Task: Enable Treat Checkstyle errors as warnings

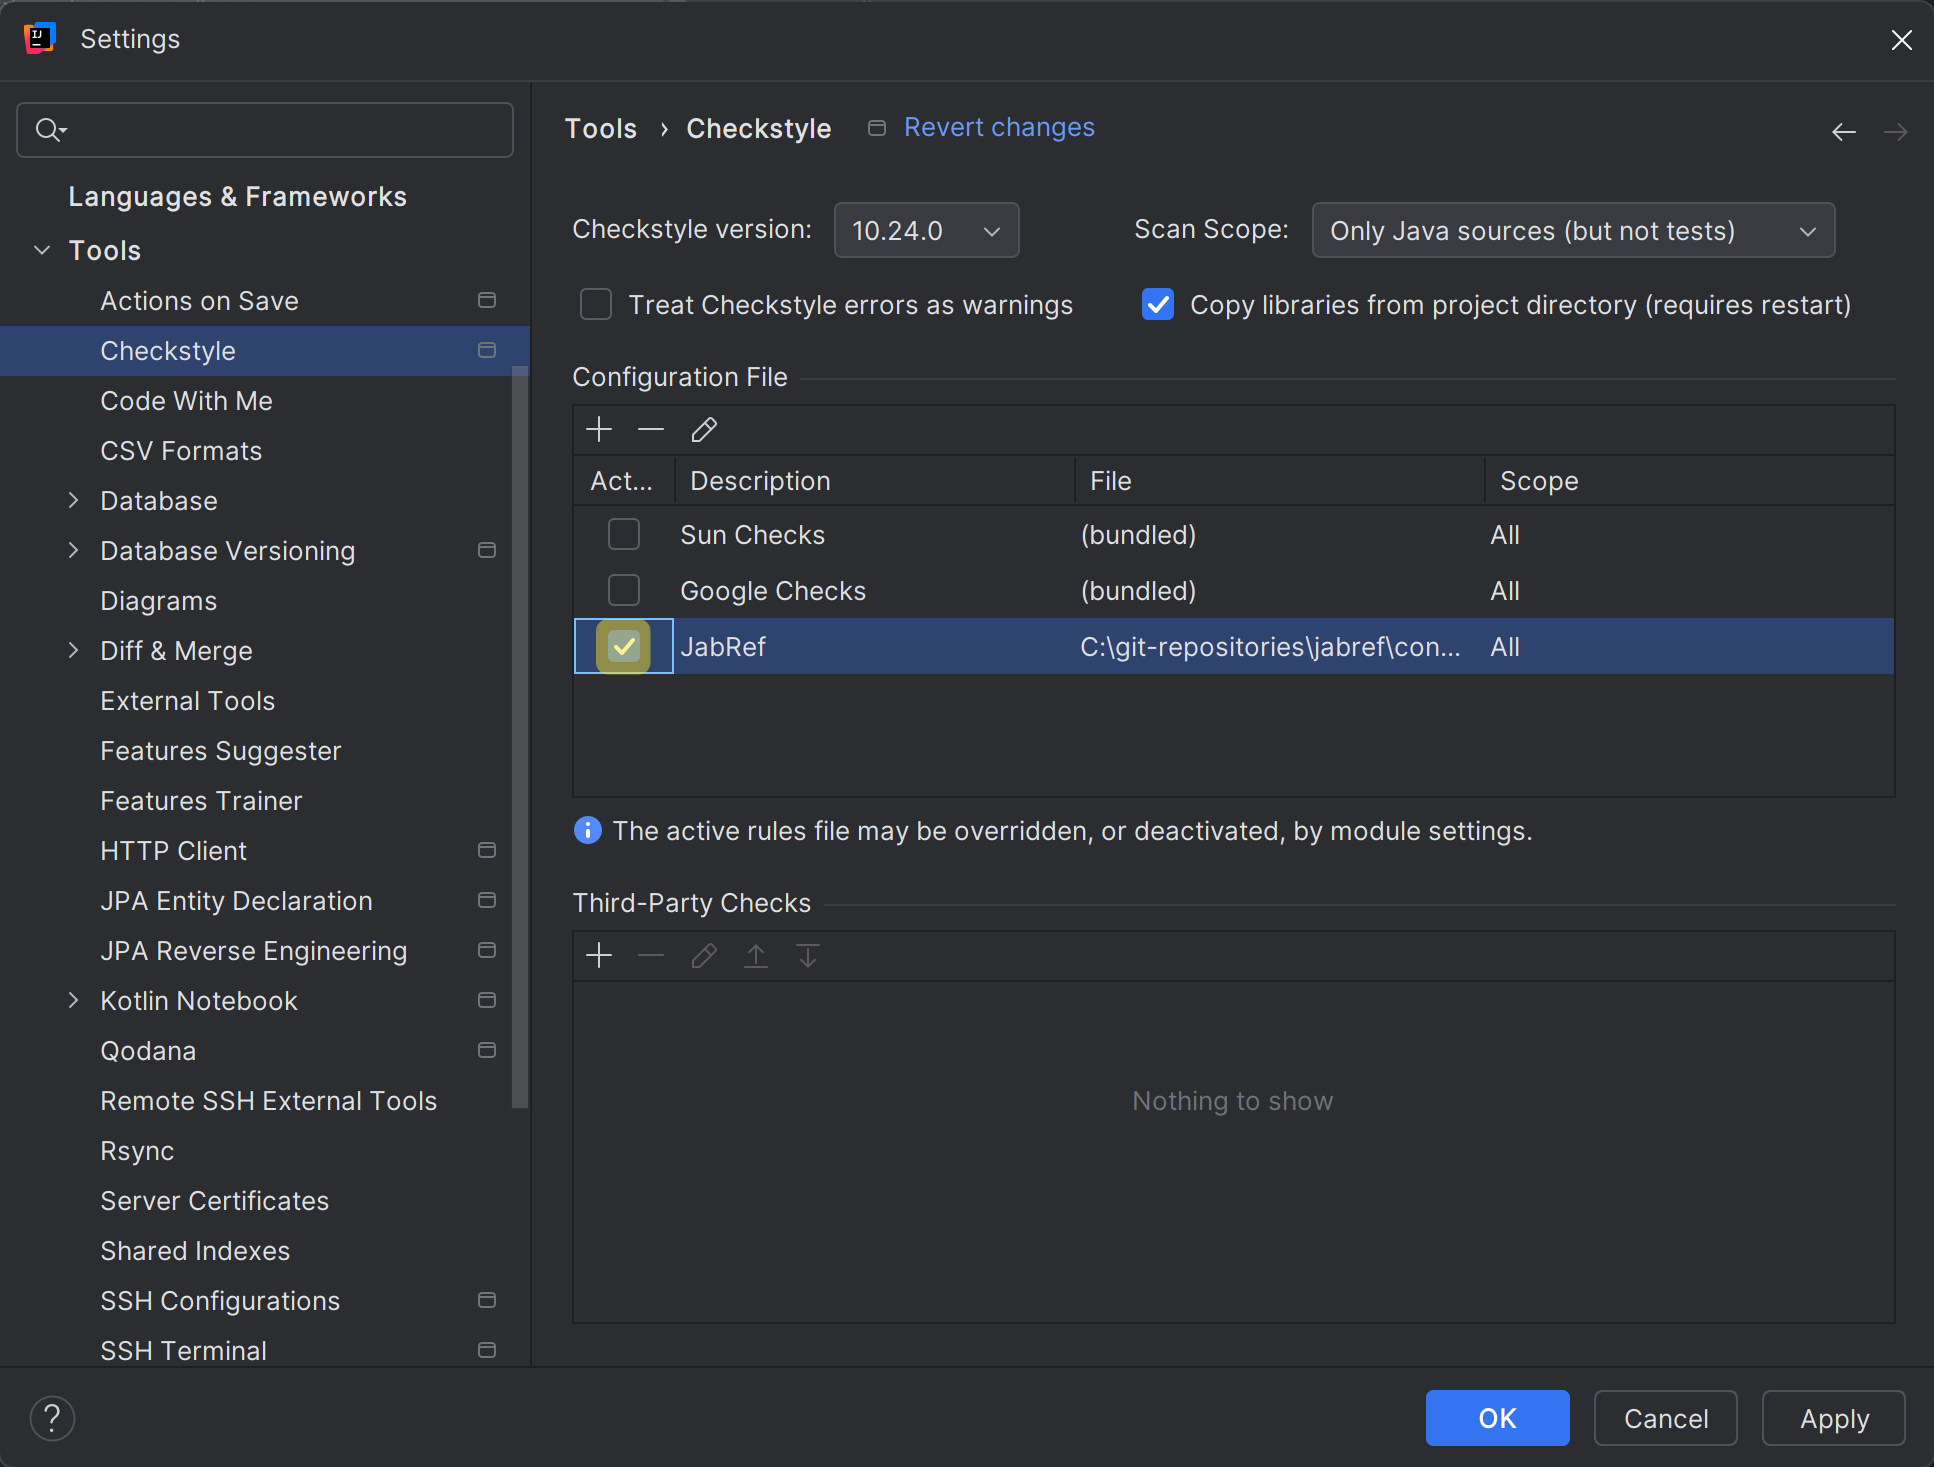Action: (596, 304)
